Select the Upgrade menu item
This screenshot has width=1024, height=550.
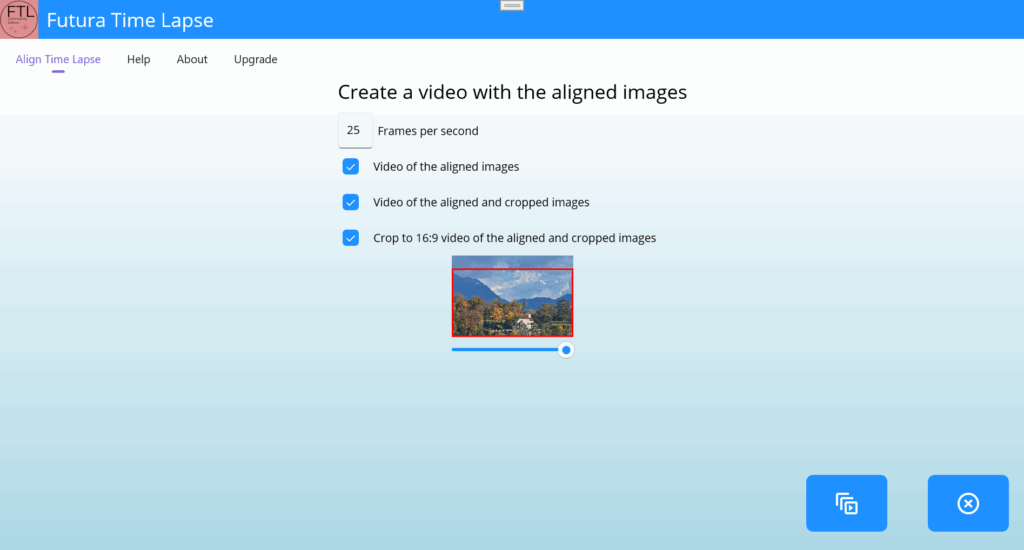255,60
